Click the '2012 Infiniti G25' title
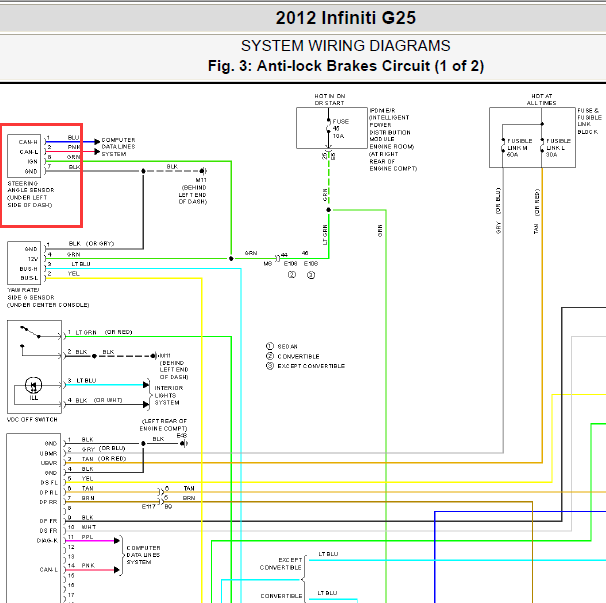The width and height of the screenshot is (606, 603). tap(346, 18)
